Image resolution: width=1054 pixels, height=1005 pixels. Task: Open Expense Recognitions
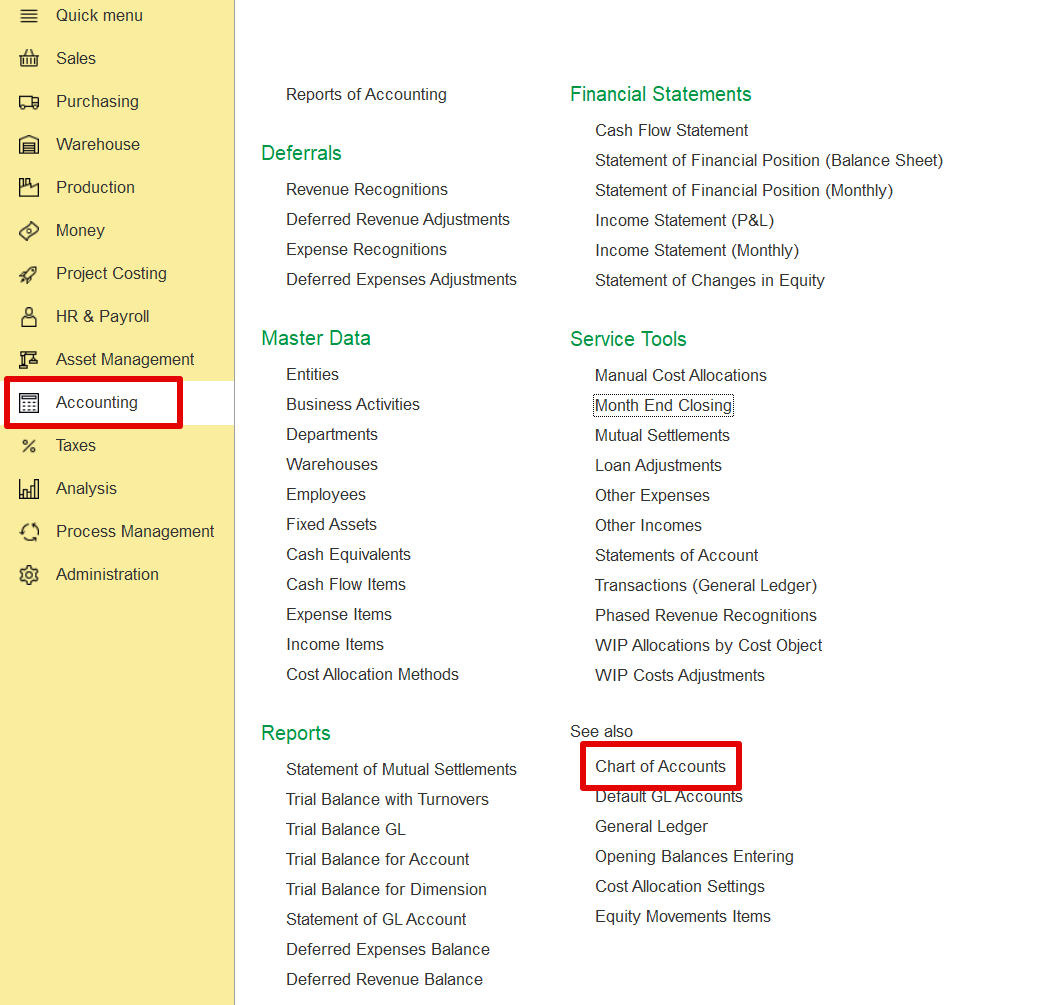(x=366, y=249)
